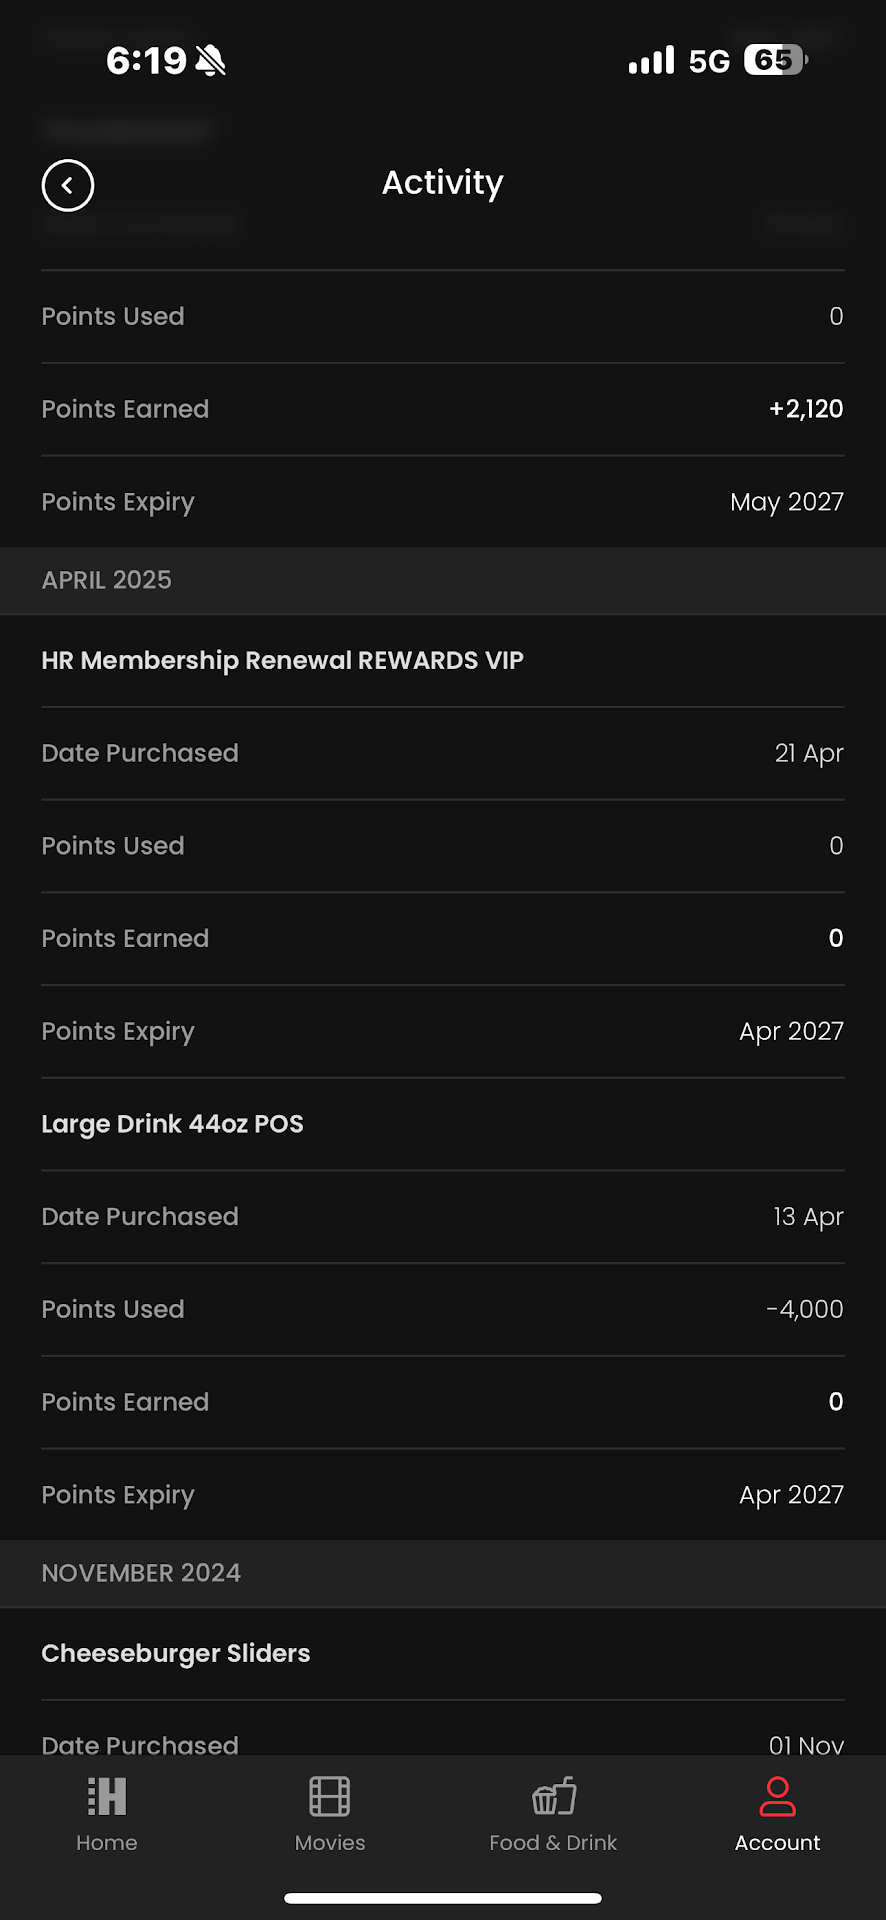886x1920 pixels.
Task: Tap the silent mode bell icon
Action: pyautogui.click(x=211, y=61)
